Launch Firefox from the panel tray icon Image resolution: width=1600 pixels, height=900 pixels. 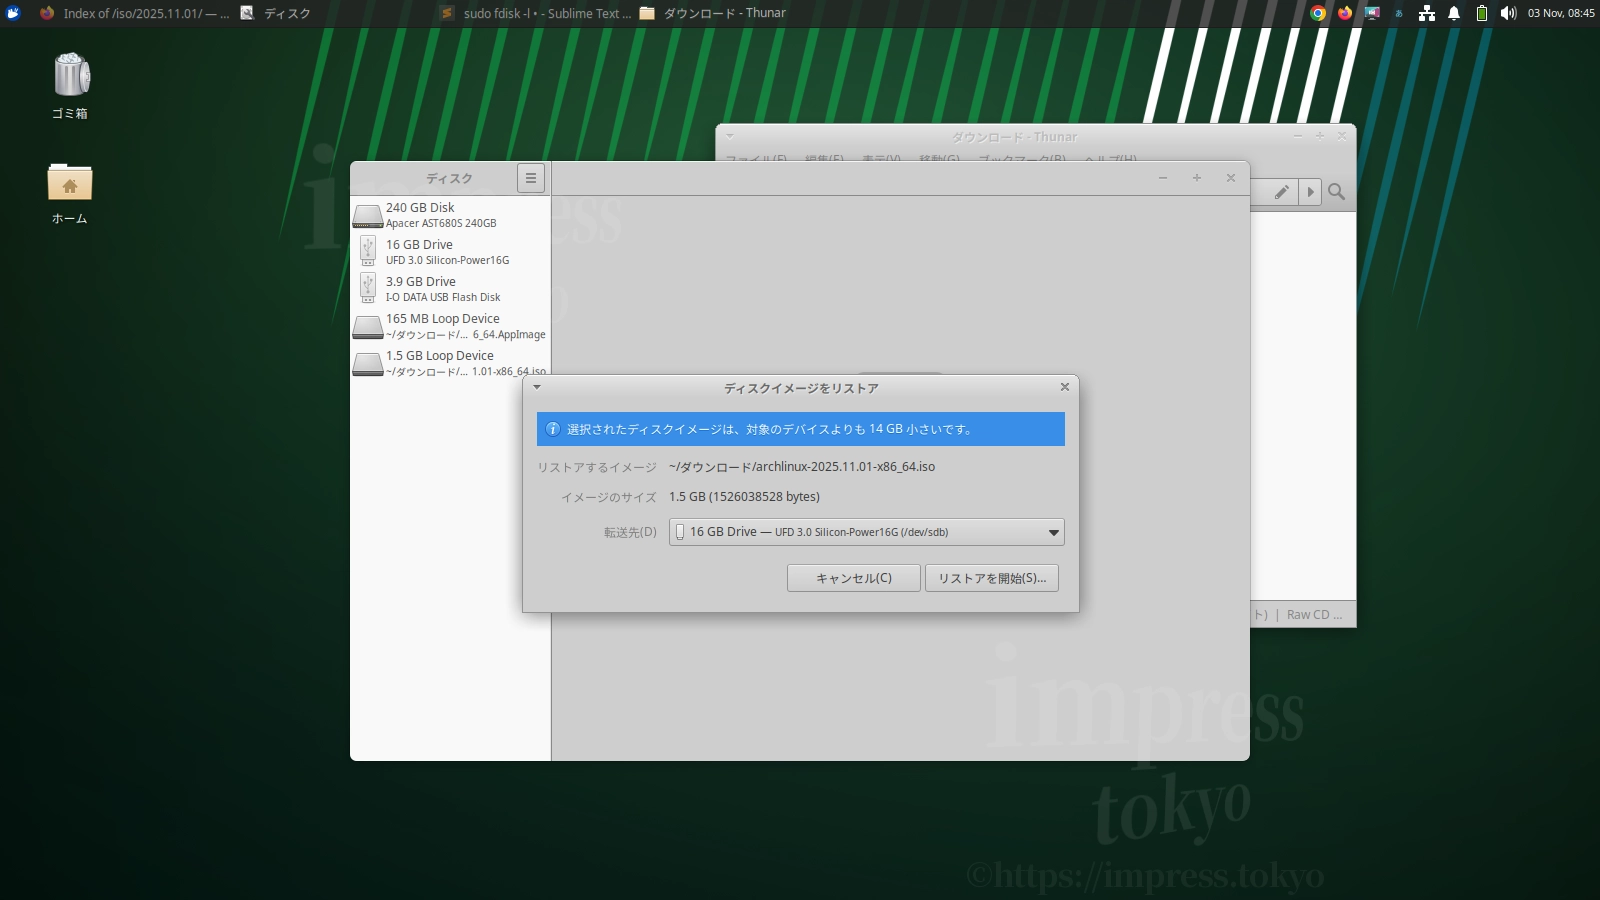[1345, 13]
